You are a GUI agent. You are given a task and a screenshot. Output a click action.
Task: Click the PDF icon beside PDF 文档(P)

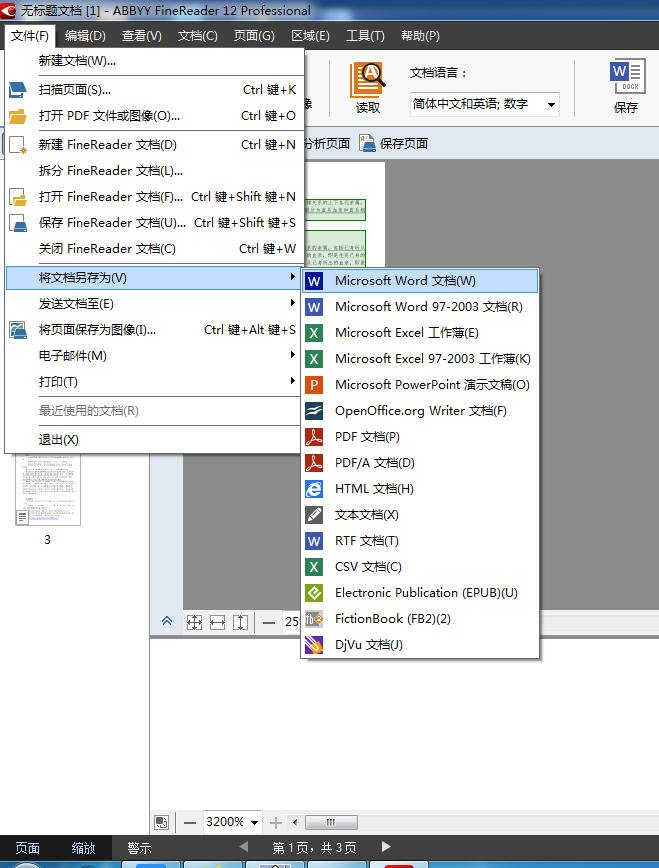[x=314, y=437]
